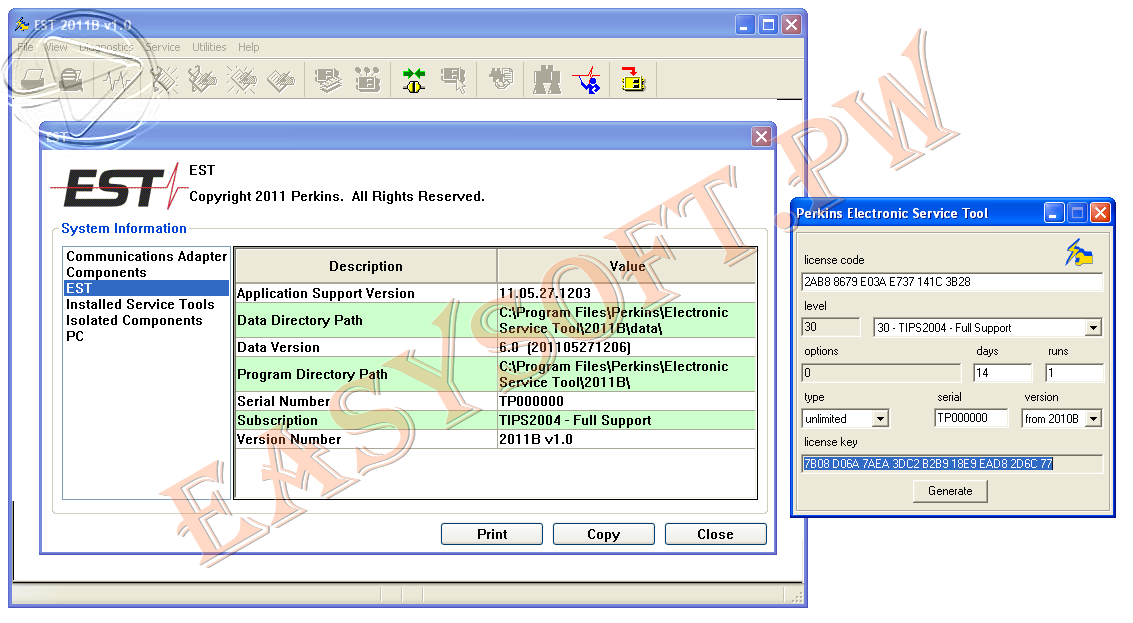Select the highlighted EST list item
Screen dimensions: 1133x623
click(x=147, y=288)
